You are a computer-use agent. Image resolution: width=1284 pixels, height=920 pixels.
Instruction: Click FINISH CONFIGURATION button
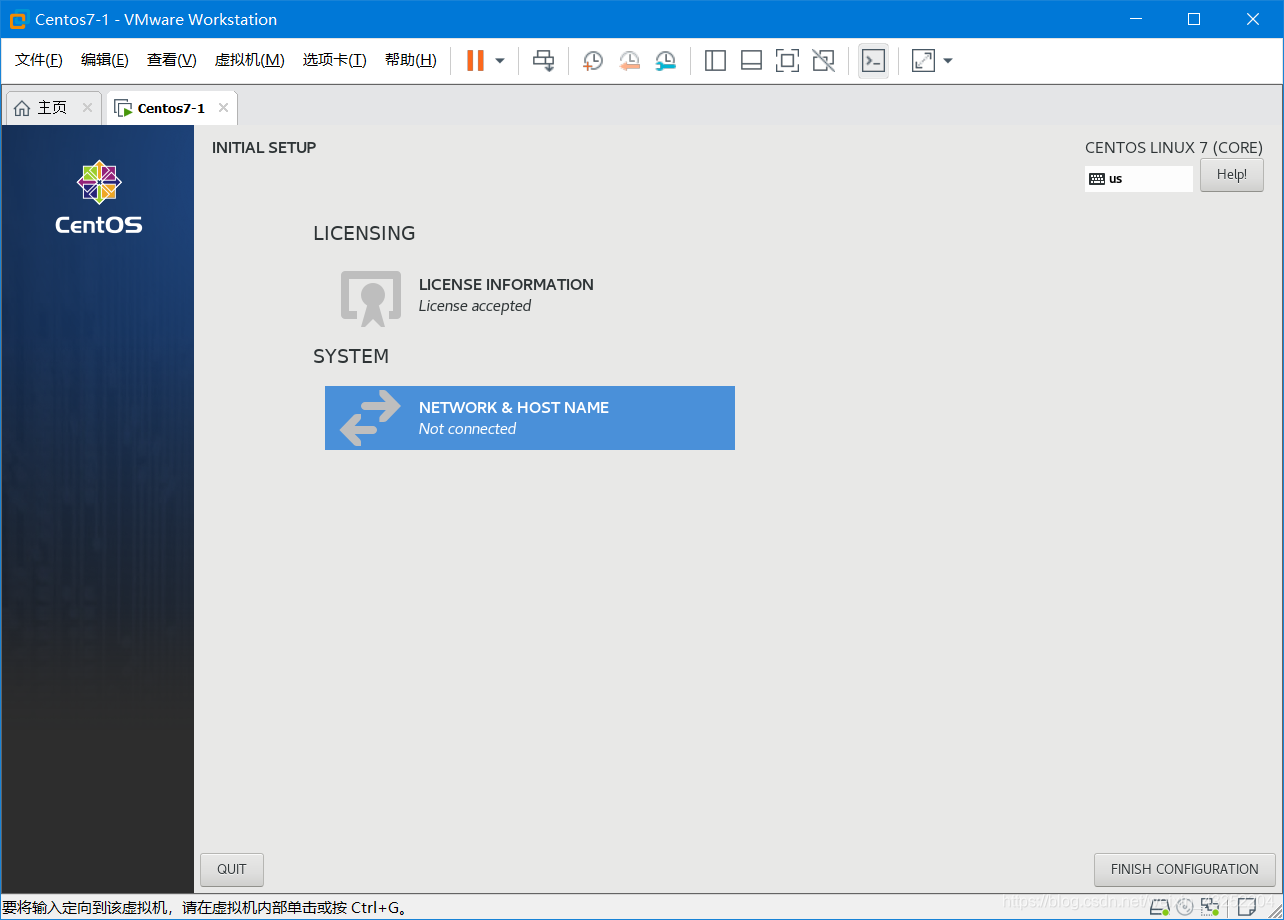tap(1185, 869)
